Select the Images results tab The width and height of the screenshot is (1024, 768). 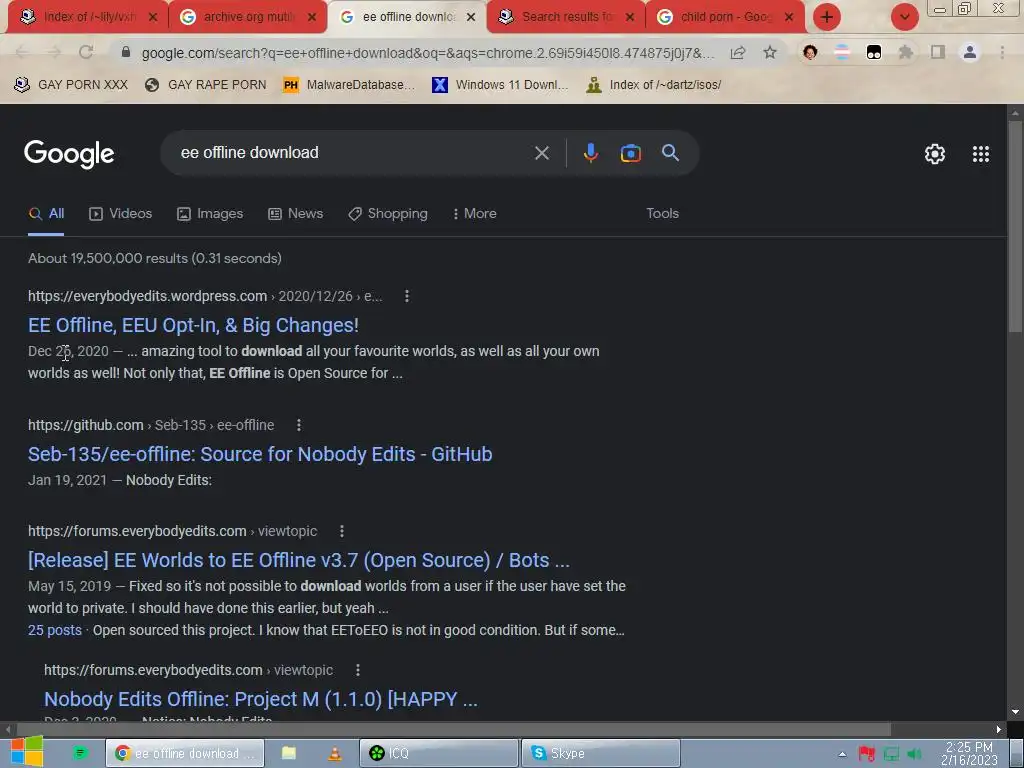coord(210,214)
